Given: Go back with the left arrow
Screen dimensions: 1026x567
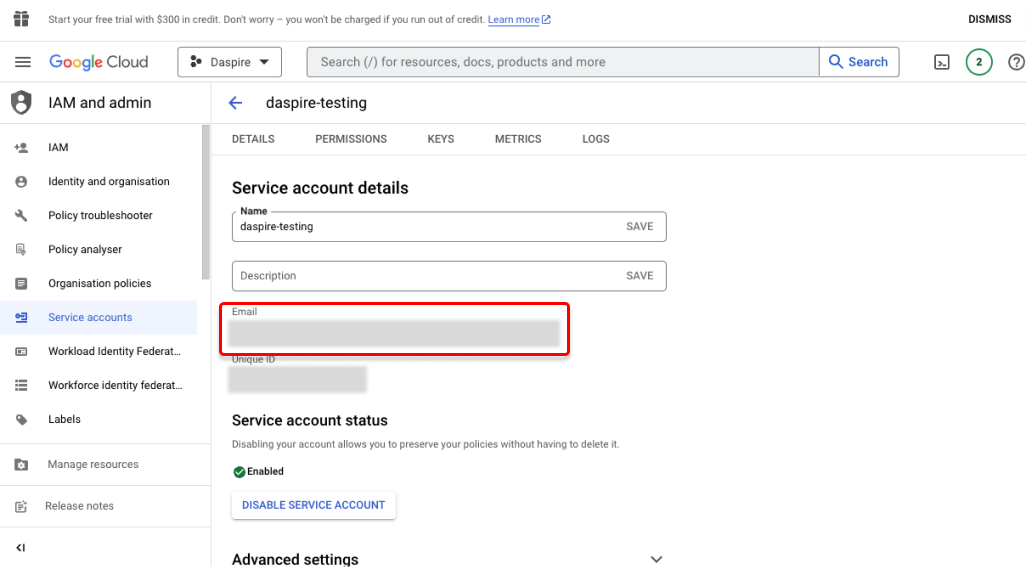Looking at the screenshot, I should [236, 103].
